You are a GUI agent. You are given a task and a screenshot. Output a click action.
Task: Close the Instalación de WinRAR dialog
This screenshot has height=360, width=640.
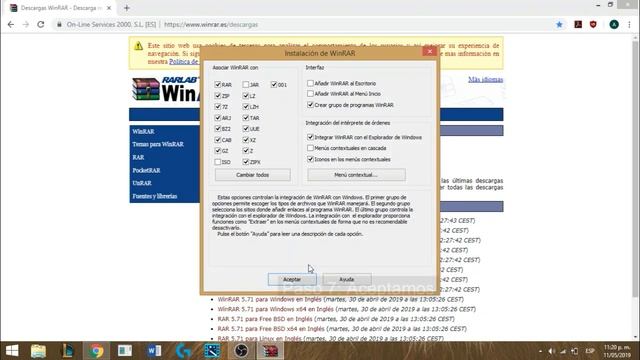[429, 51]
